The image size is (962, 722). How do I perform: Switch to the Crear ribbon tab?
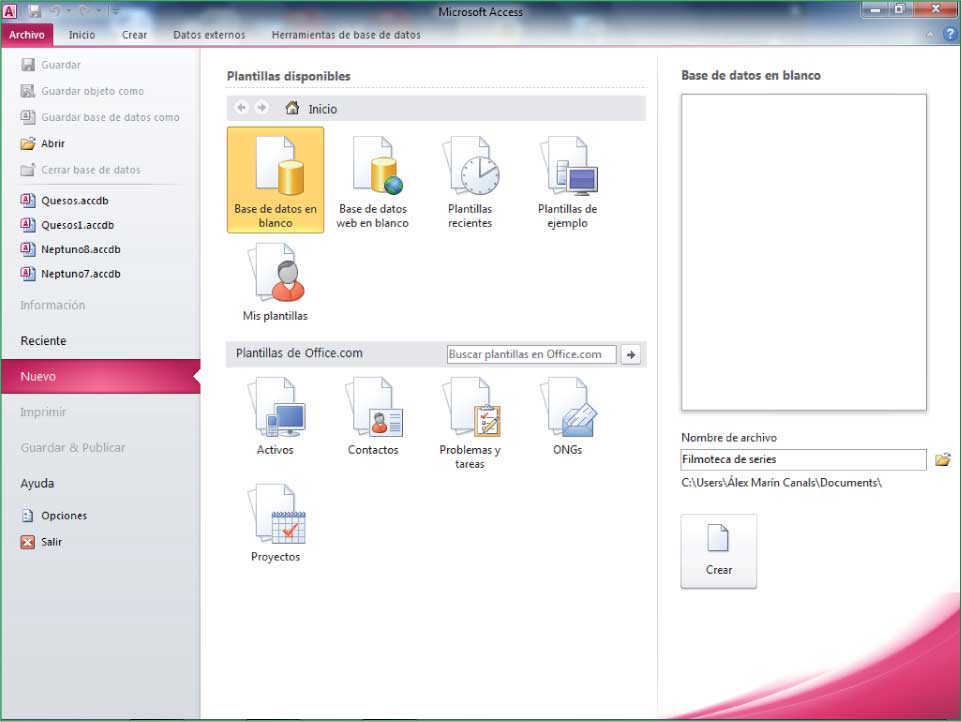point(134,35)
